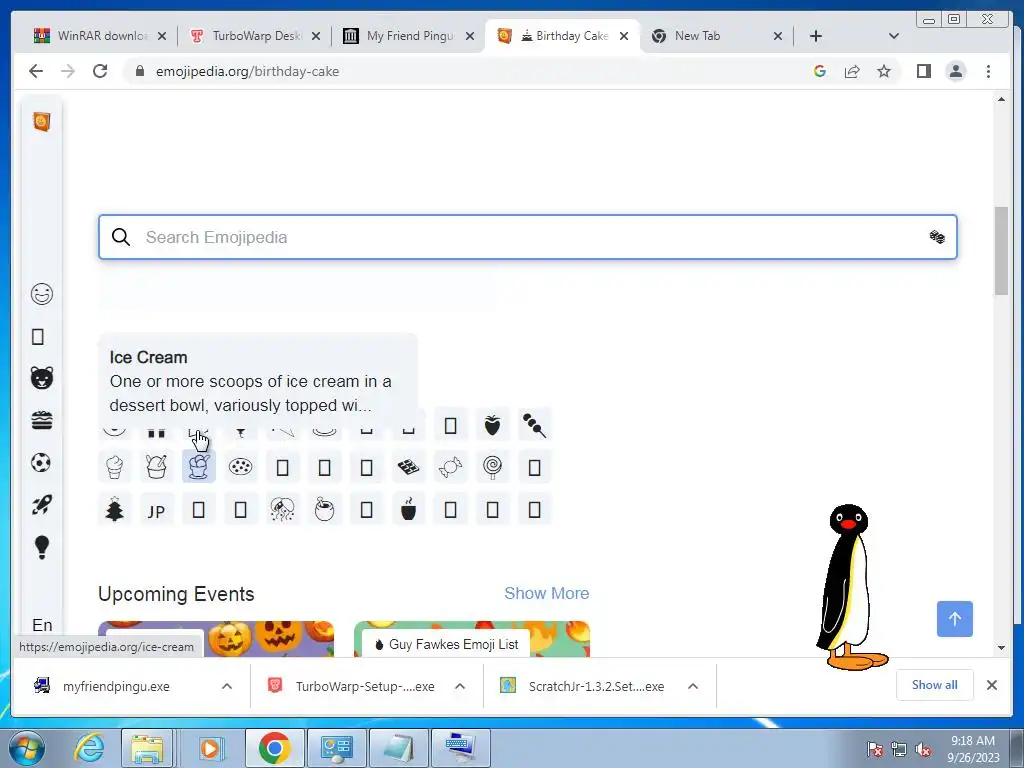Click the Christmas tree emoji

click(114, 509)
